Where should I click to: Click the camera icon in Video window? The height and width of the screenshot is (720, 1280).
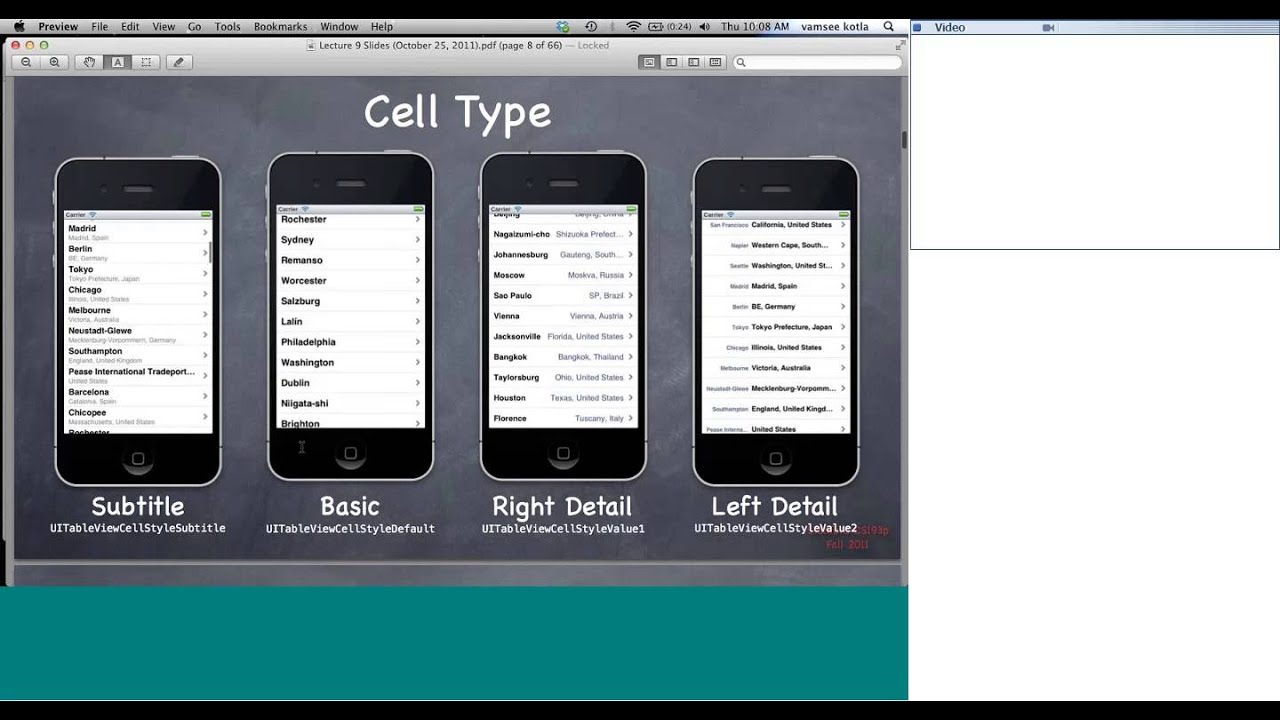coord(1048,28)
